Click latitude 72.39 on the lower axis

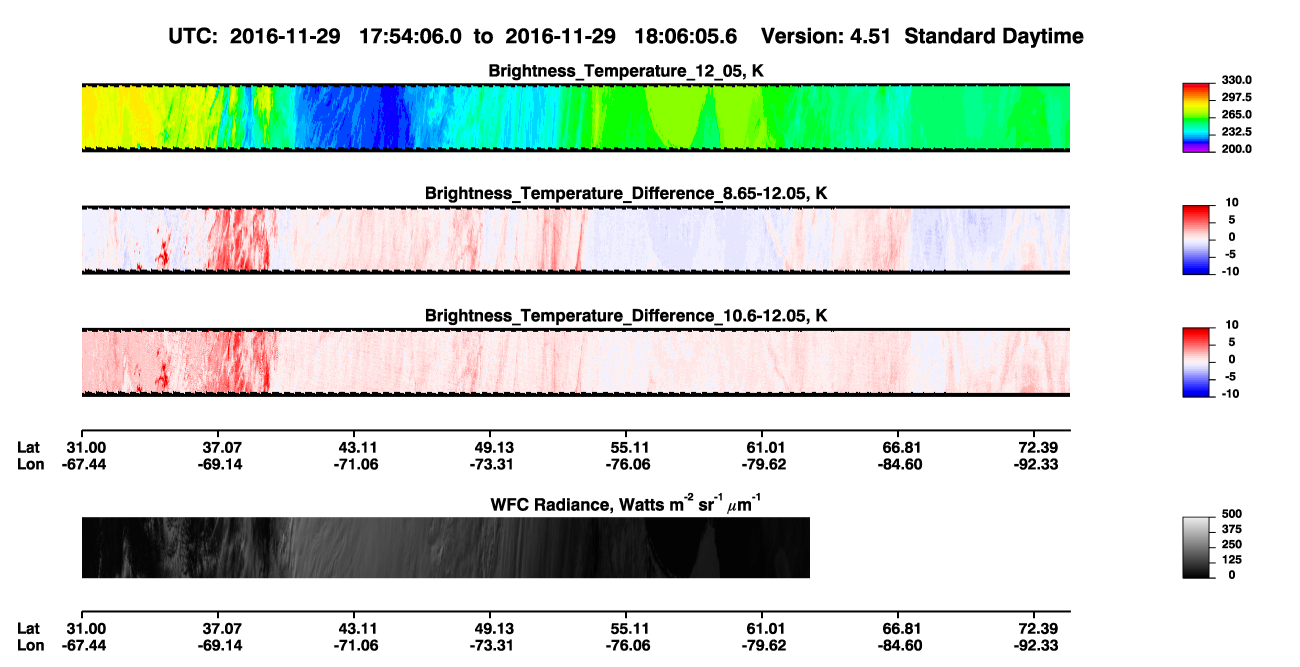[x=1038, y=629]
